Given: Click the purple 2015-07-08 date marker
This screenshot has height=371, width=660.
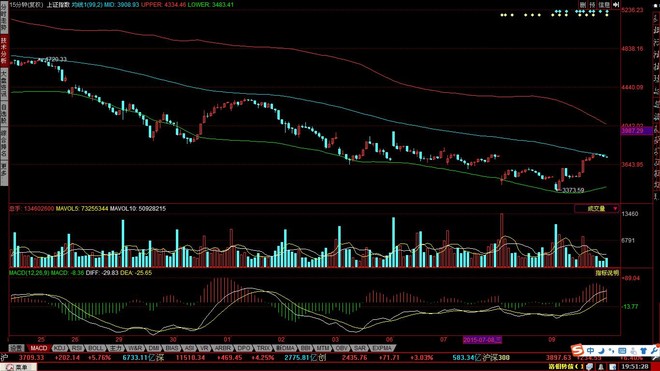Looking at the screenshot, I should (x=482, y=339).
